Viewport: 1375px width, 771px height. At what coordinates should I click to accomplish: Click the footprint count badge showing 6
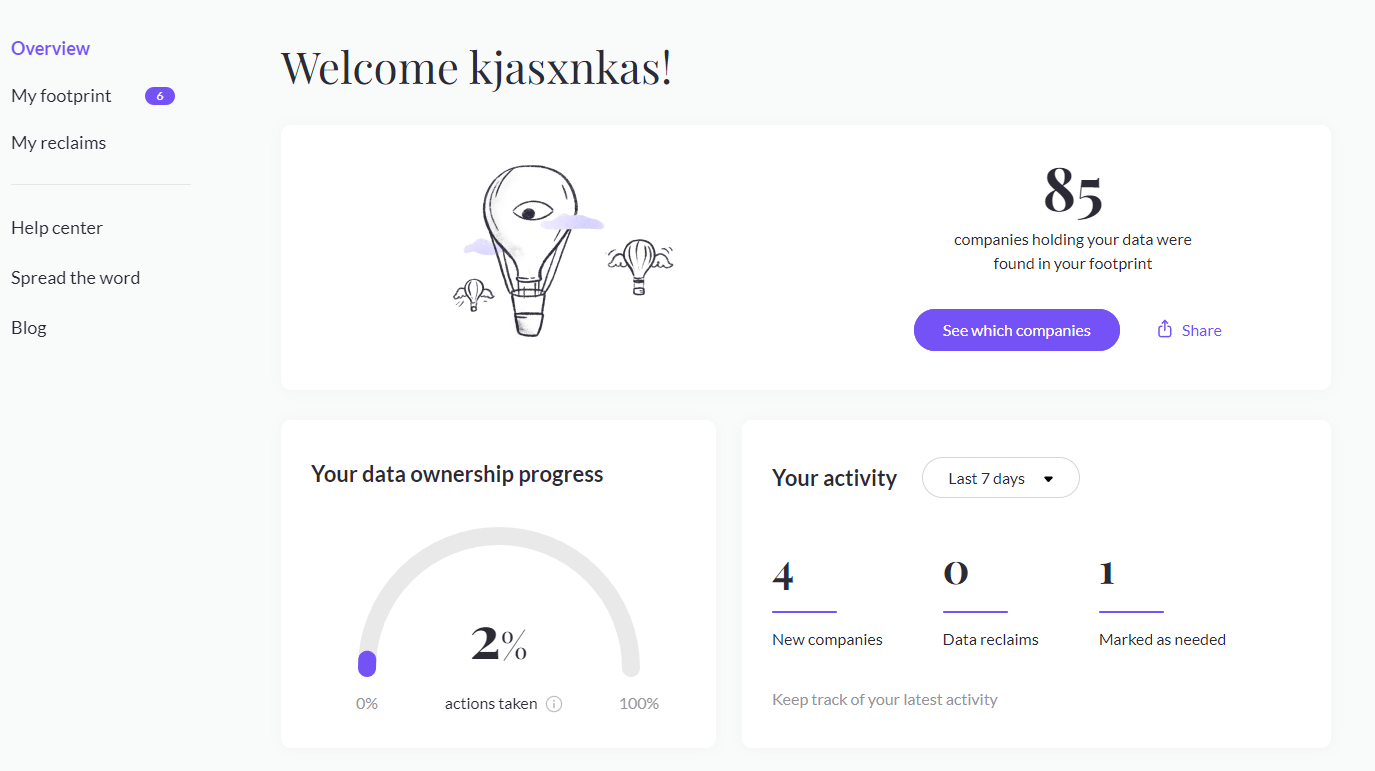(160, 96)
